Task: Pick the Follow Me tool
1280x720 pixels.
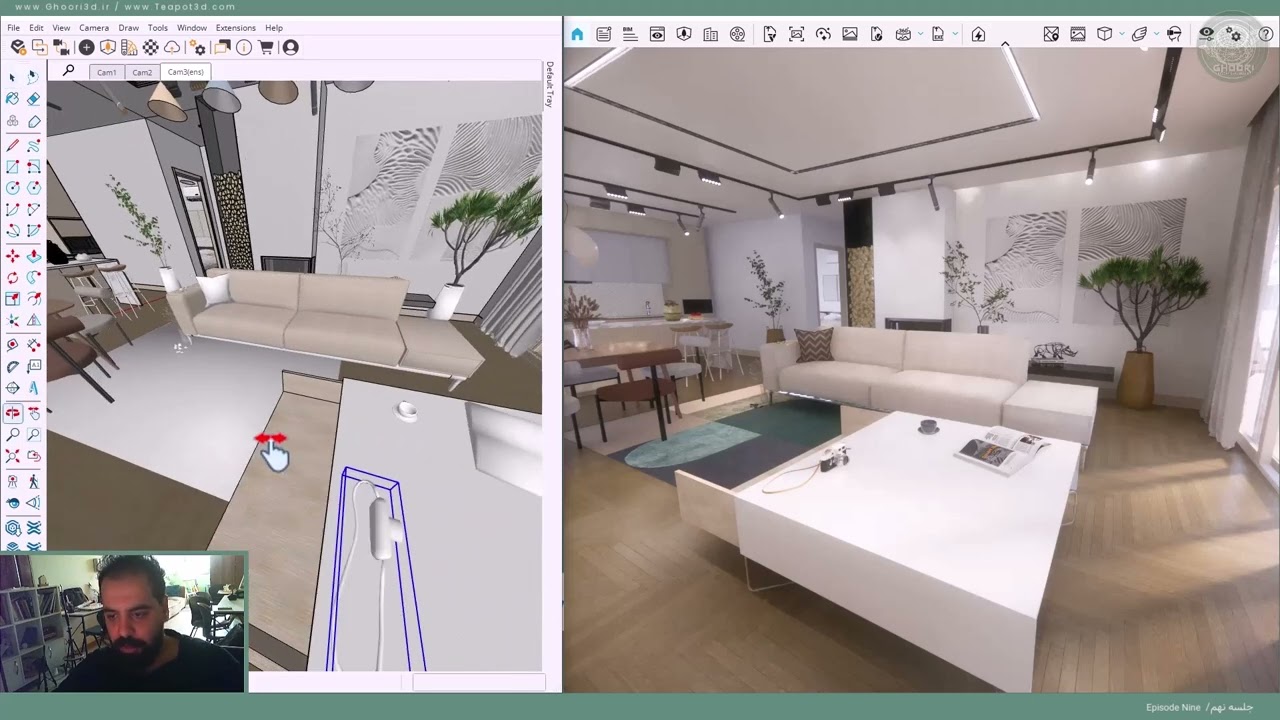Action: point(34,277)
